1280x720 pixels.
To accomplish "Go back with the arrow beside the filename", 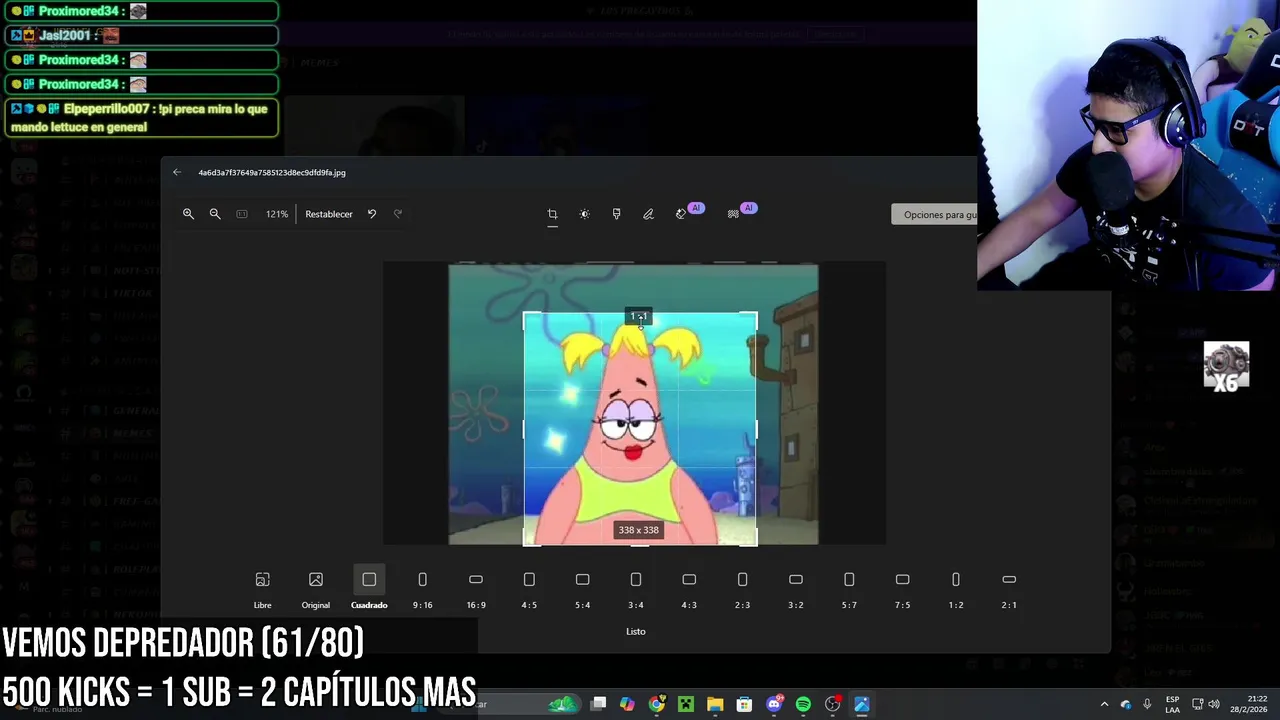I will 177,172.
